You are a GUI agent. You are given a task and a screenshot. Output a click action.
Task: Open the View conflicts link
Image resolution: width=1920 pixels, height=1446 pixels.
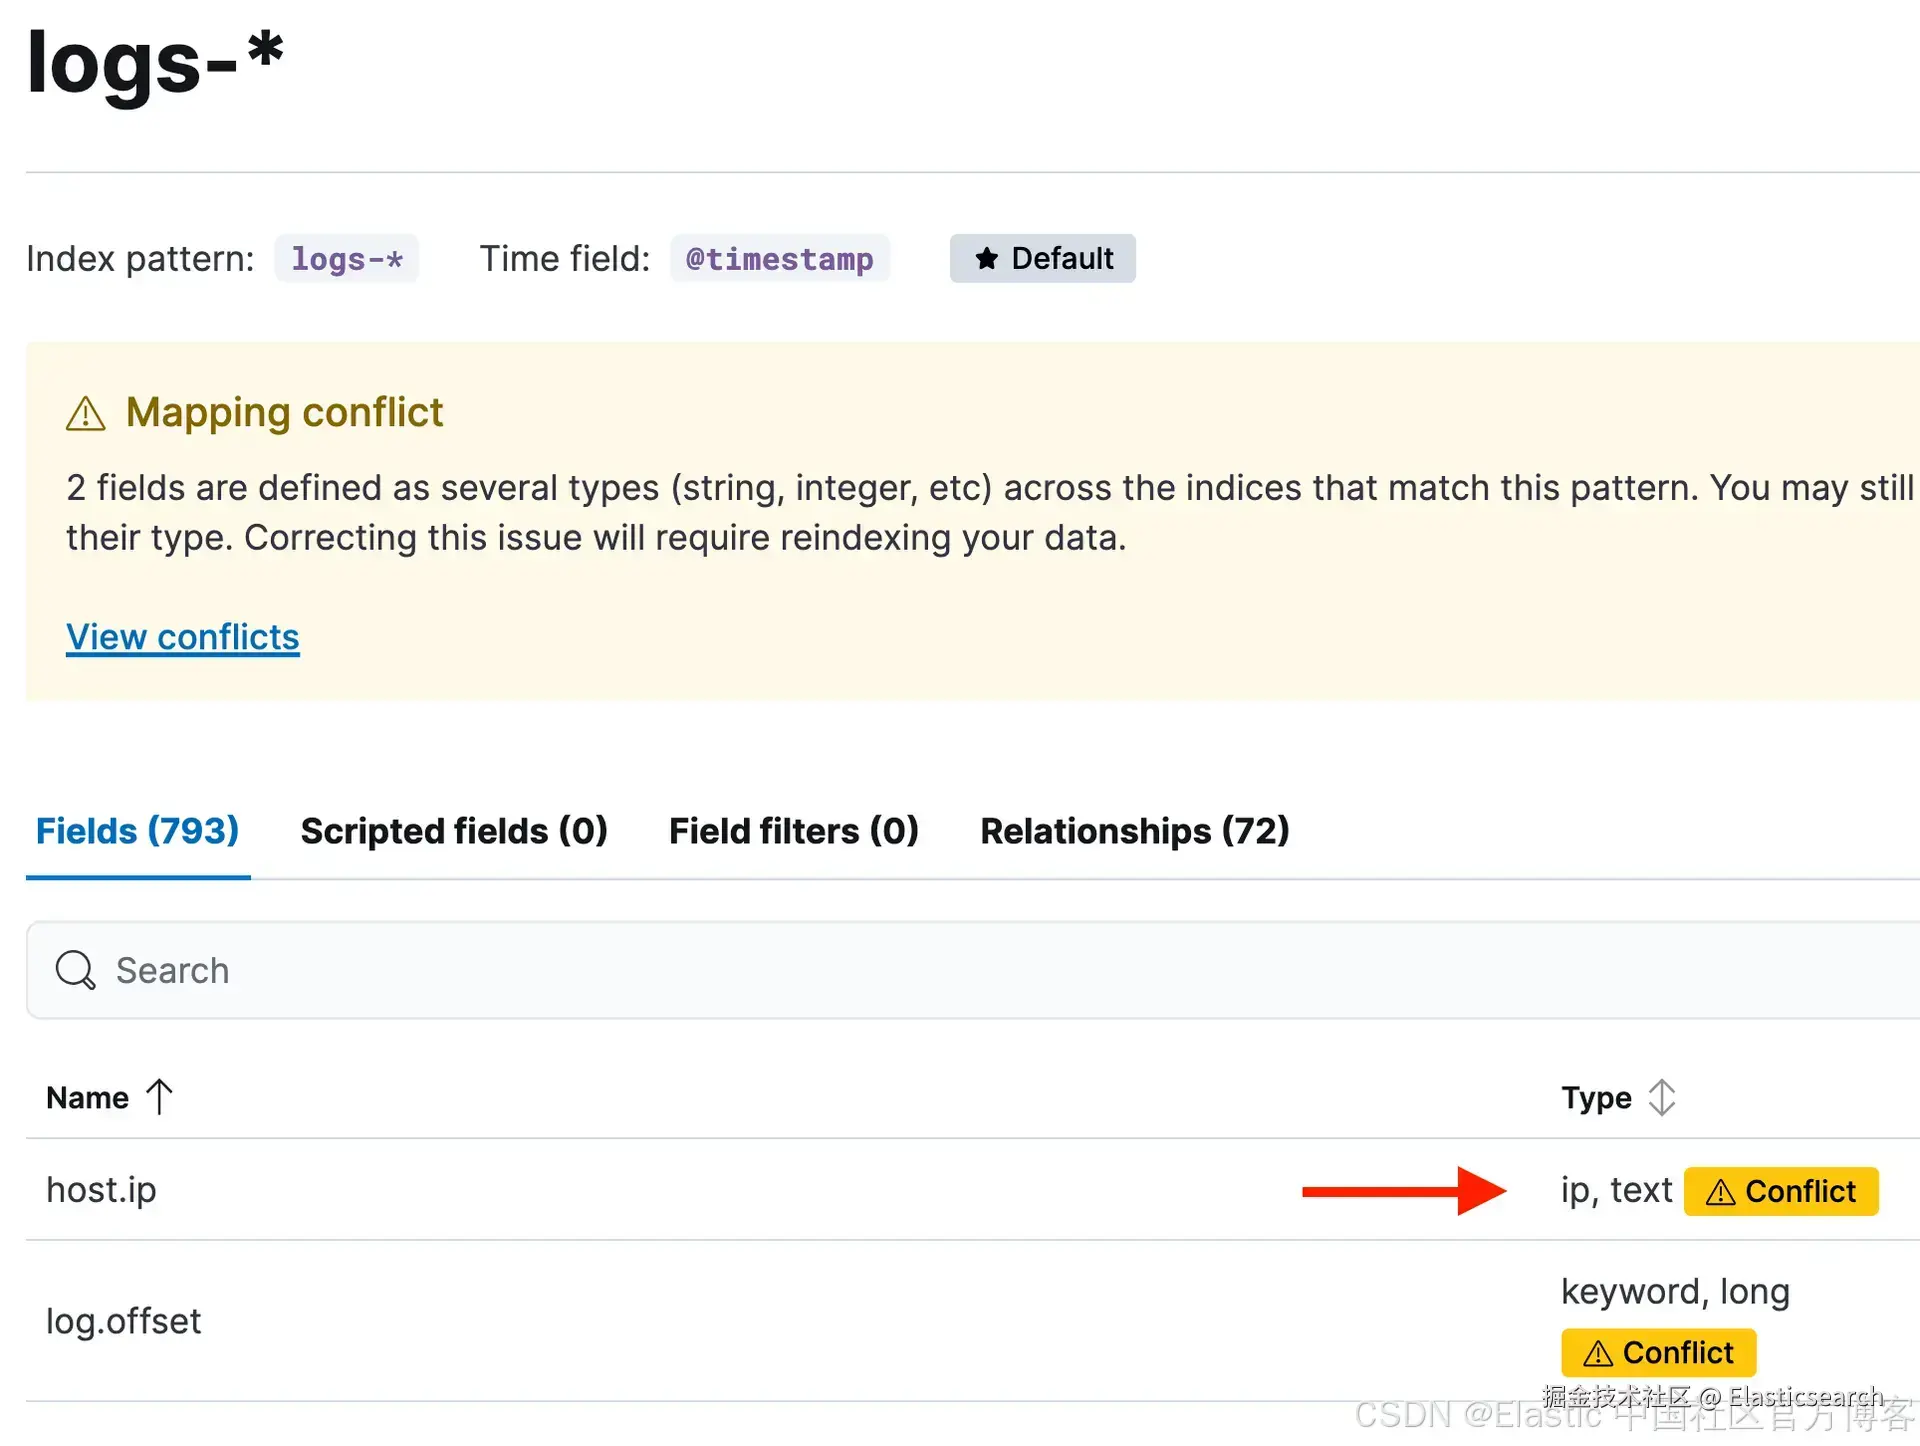183,637
